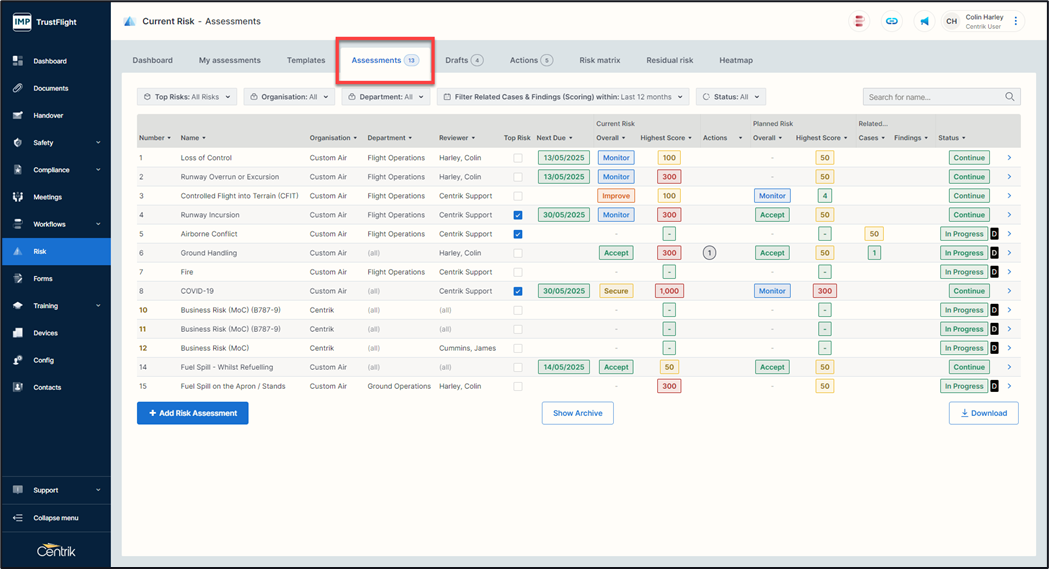1049x569 pixels.
Task: Click the Handover sidebar icon
Action: [18, 116]
